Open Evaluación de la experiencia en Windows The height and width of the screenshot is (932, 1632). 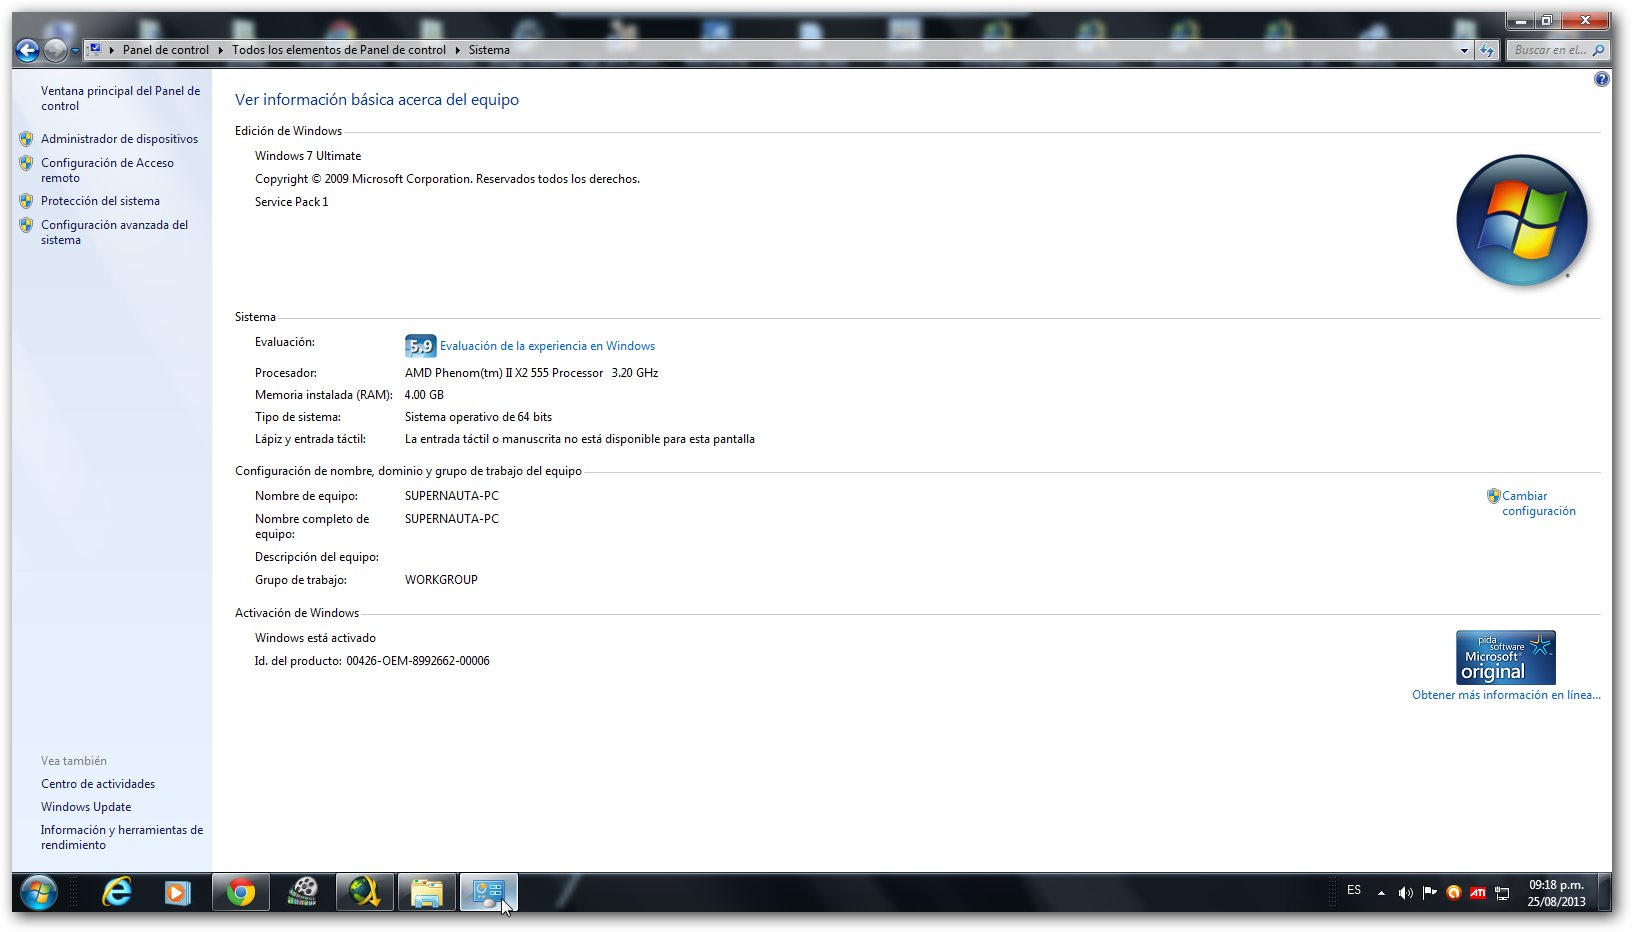(x=547, y=346)
